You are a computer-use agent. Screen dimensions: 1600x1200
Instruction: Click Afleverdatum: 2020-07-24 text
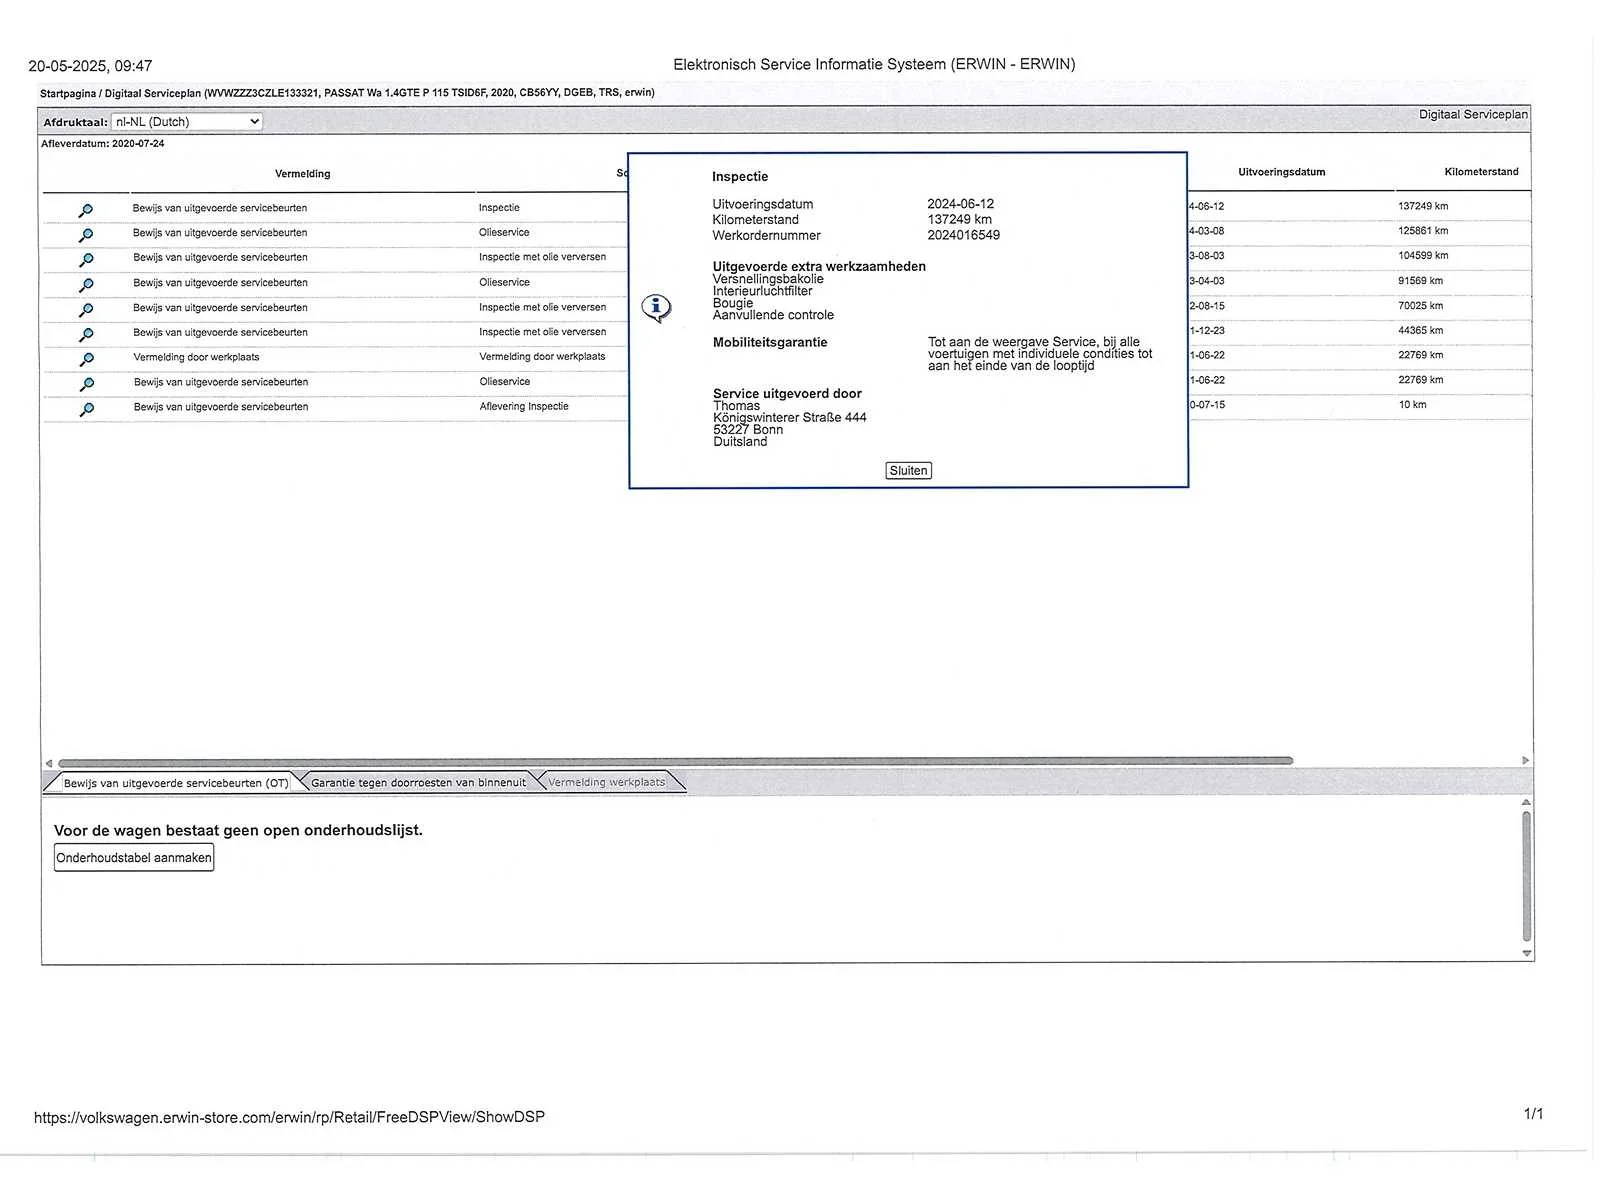(x=103, y=144)
